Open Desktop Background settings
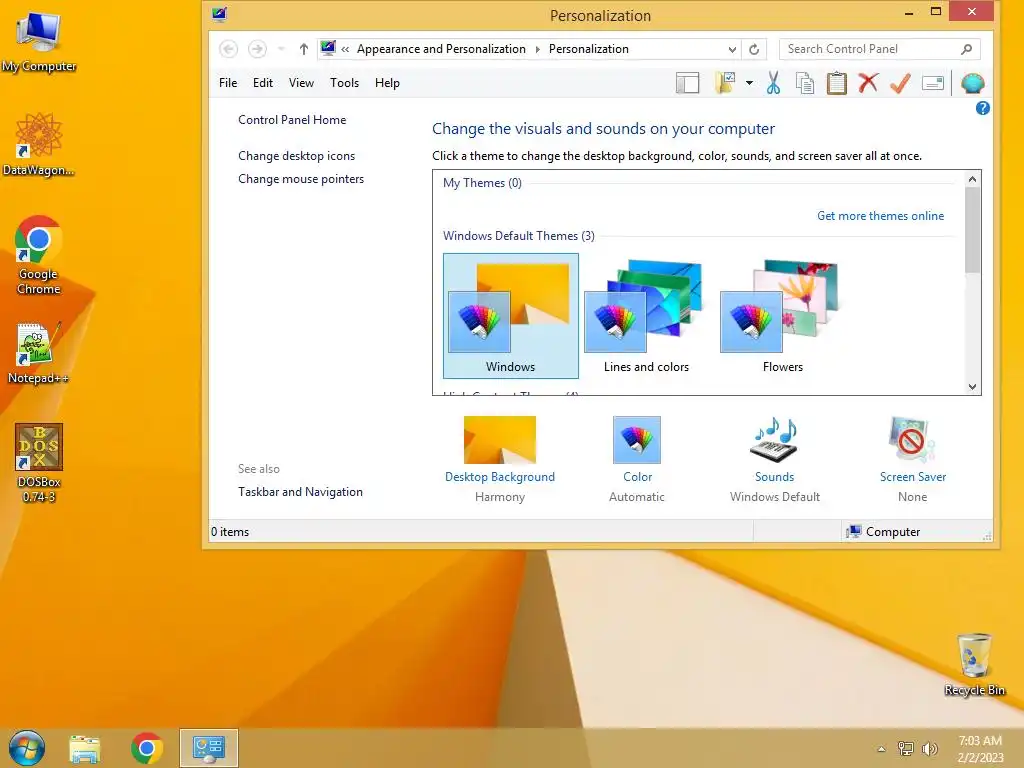The image size is (1024, 768). tap(500, 459)
